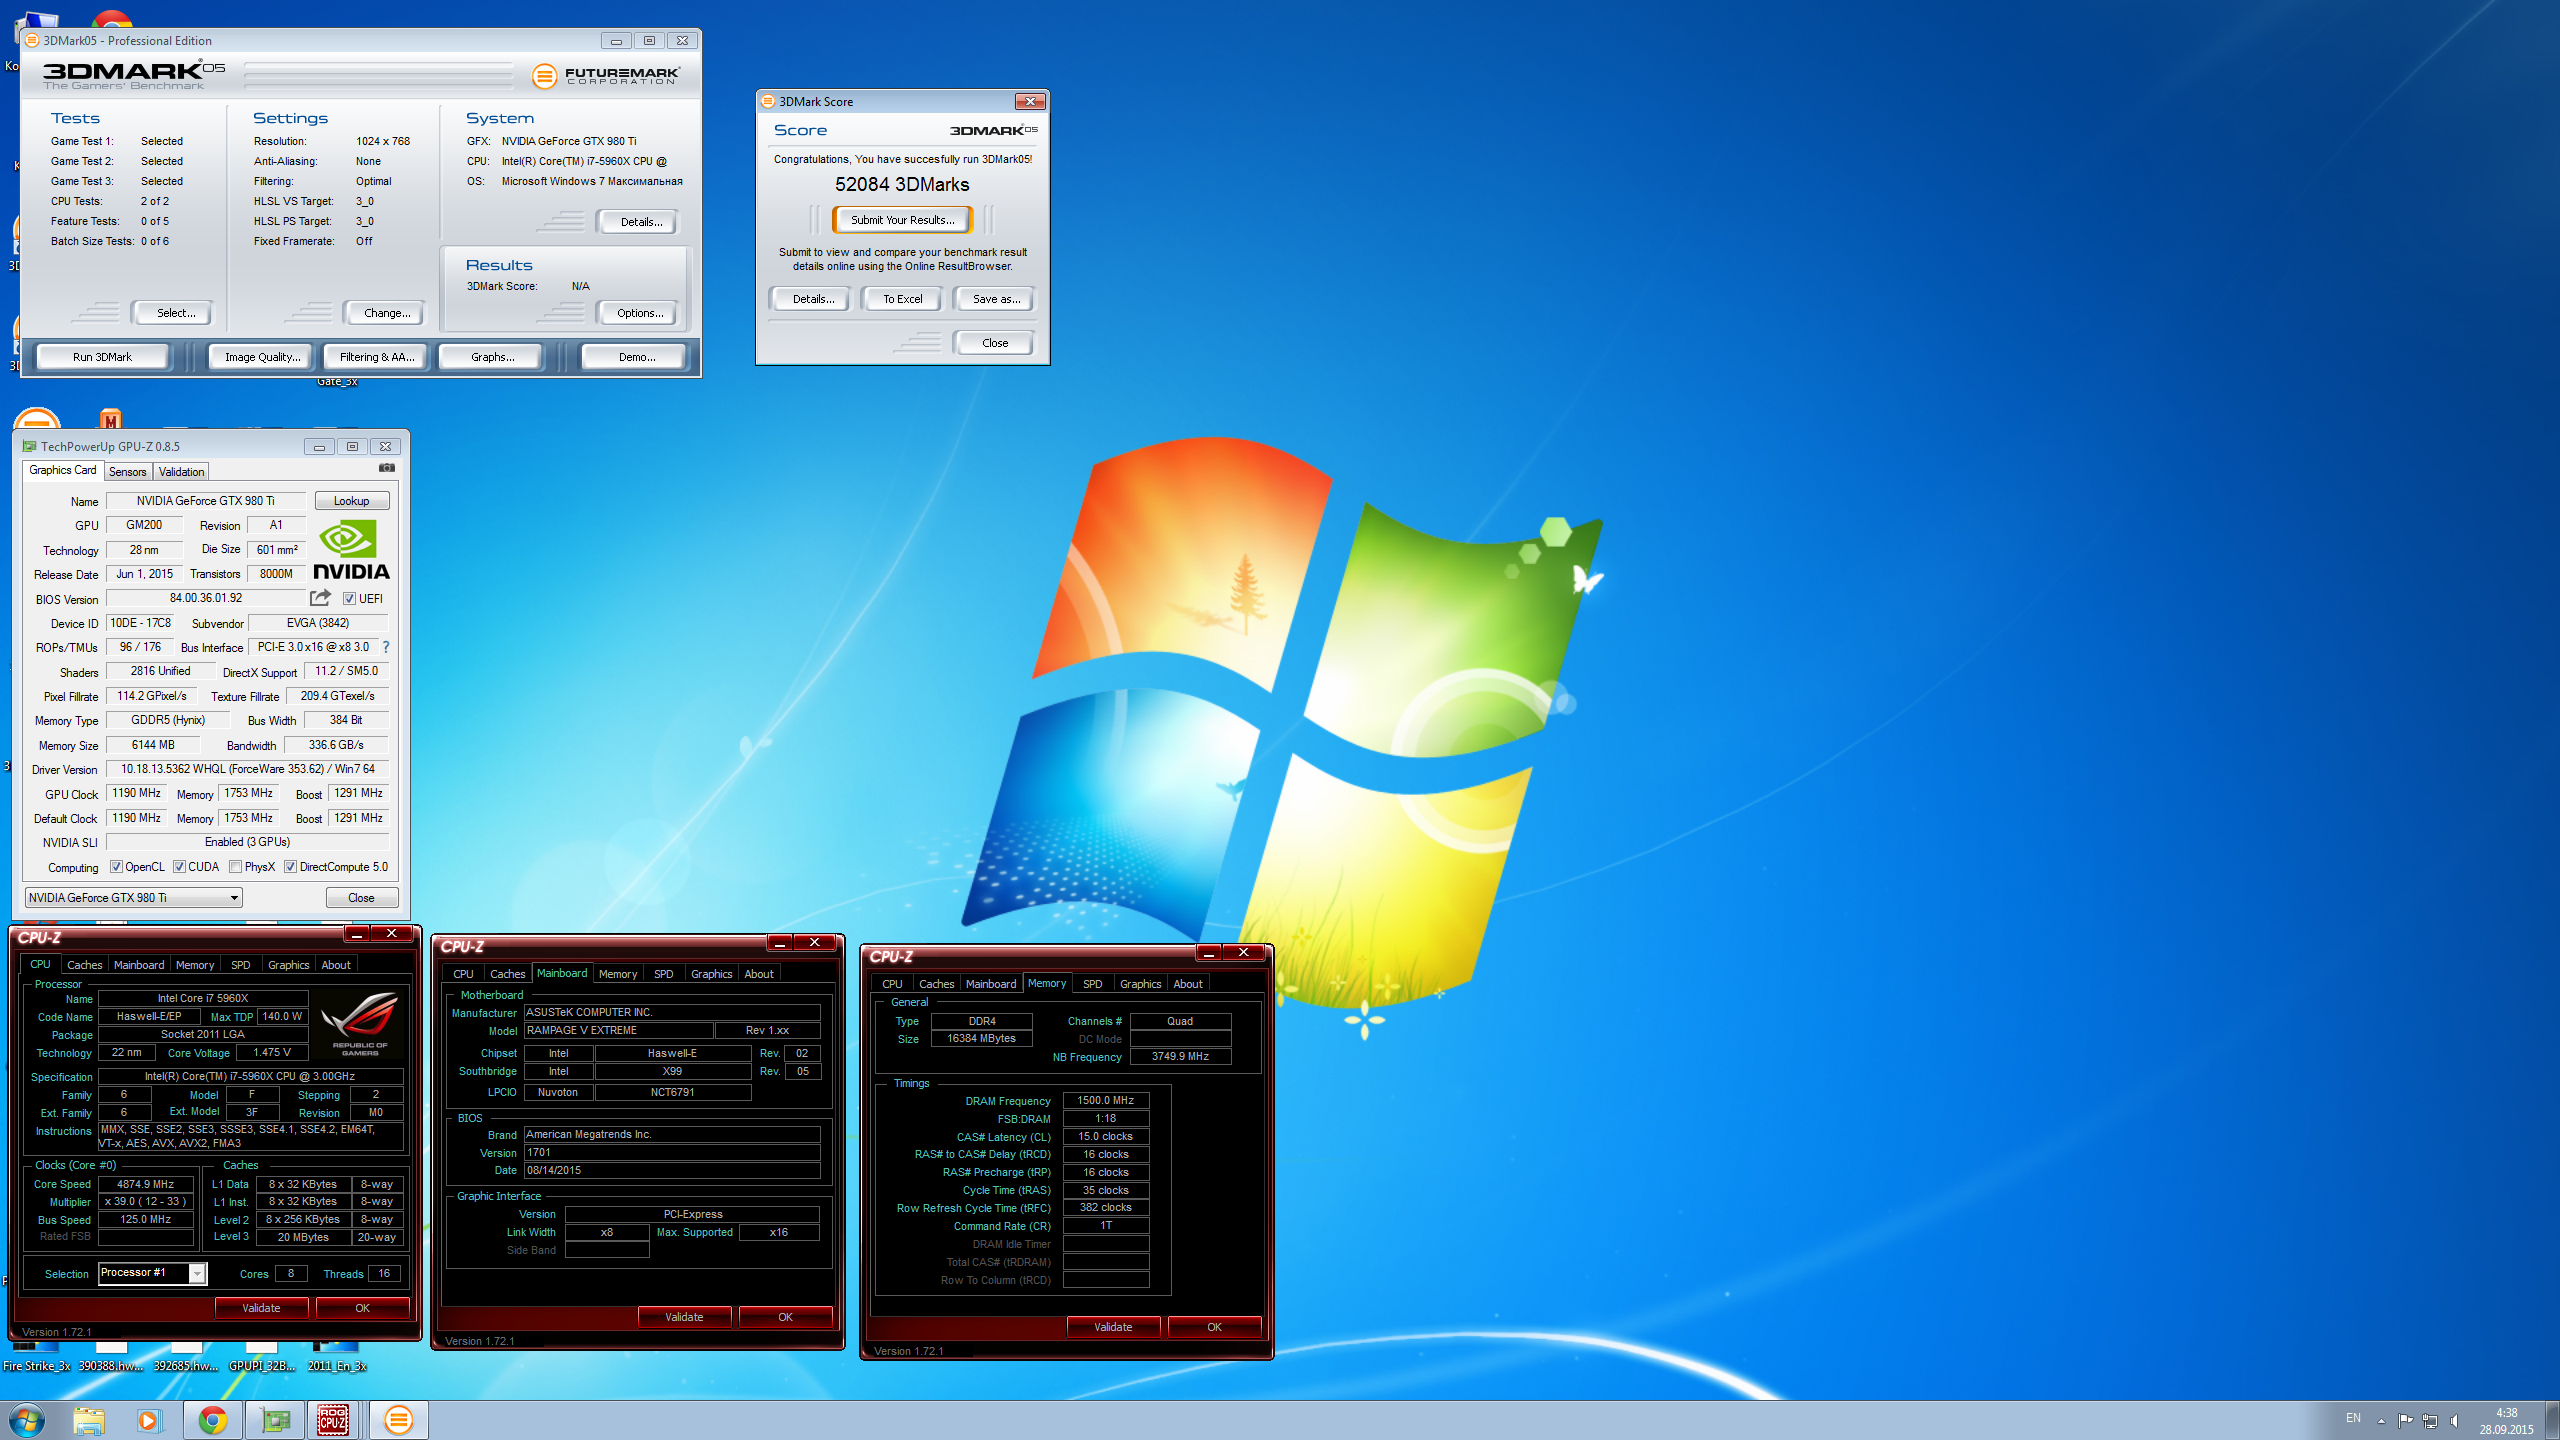Click the Driver Version field in GPU-Z
2560x1440 pixels.
[x=247, y=769]
